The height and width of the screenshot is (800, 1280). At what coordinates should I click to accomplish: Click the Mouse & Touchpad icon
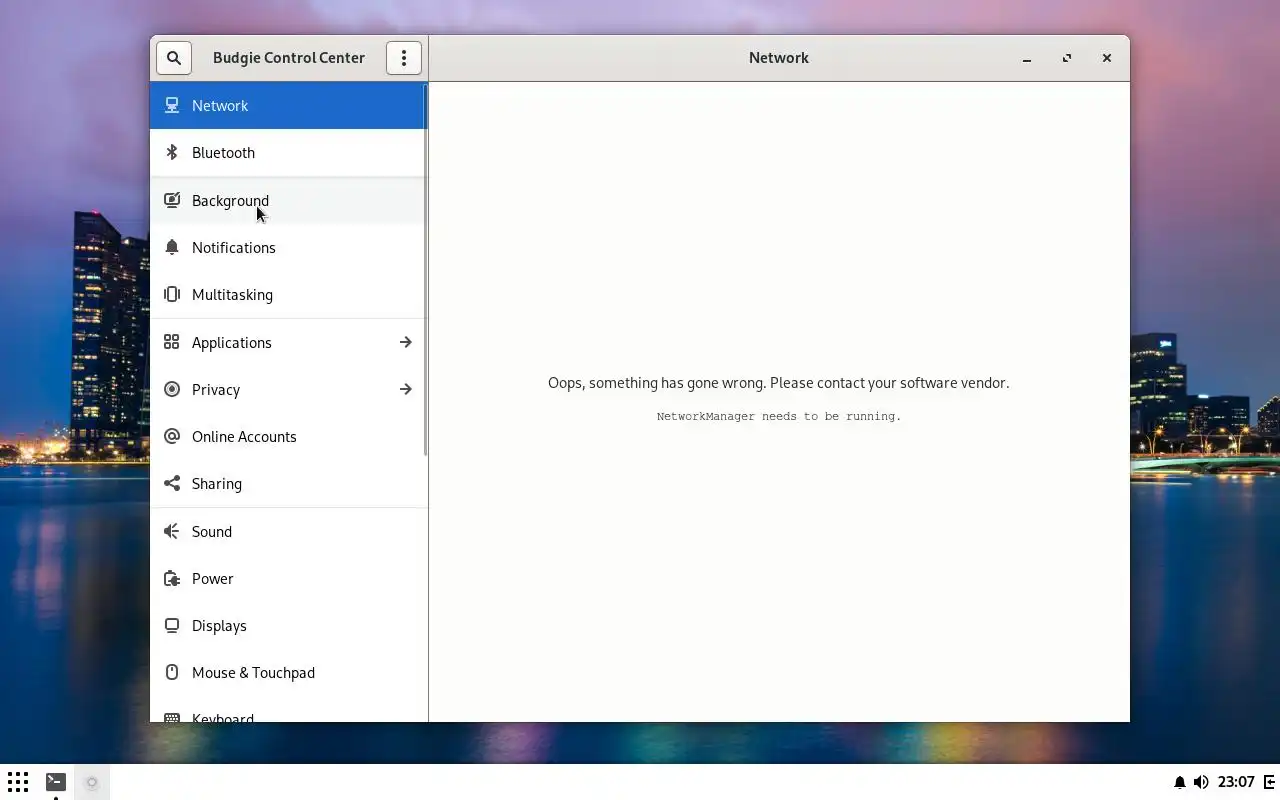(x=172, y=672)
